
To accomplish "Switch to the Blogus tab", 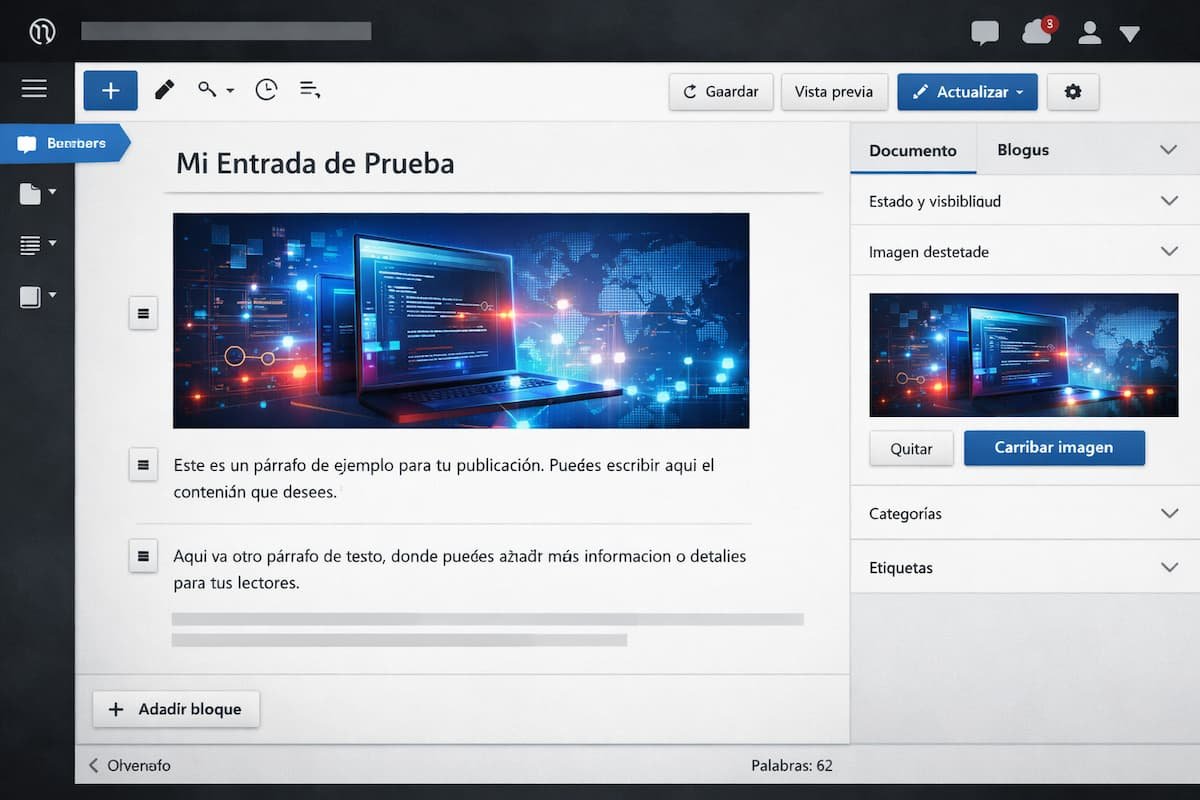I will (x=1022, y=149).
